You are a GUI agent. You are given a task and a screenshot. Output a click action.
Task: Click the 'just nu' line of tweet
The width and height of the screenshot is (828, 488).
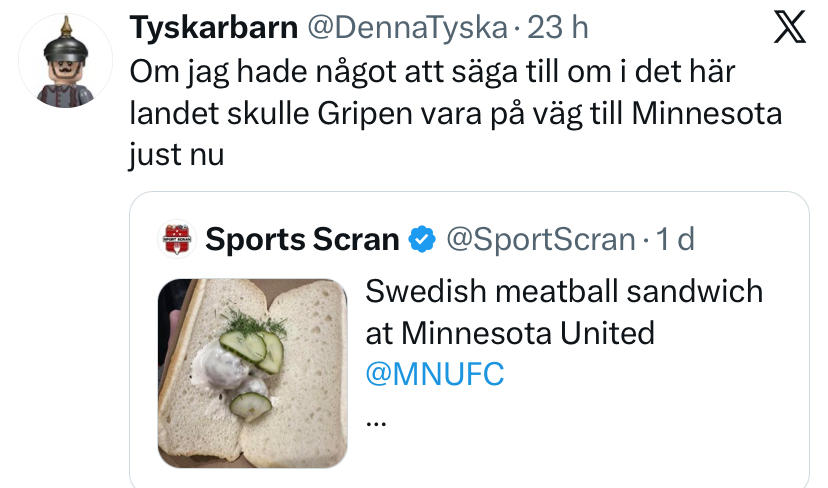177,155
